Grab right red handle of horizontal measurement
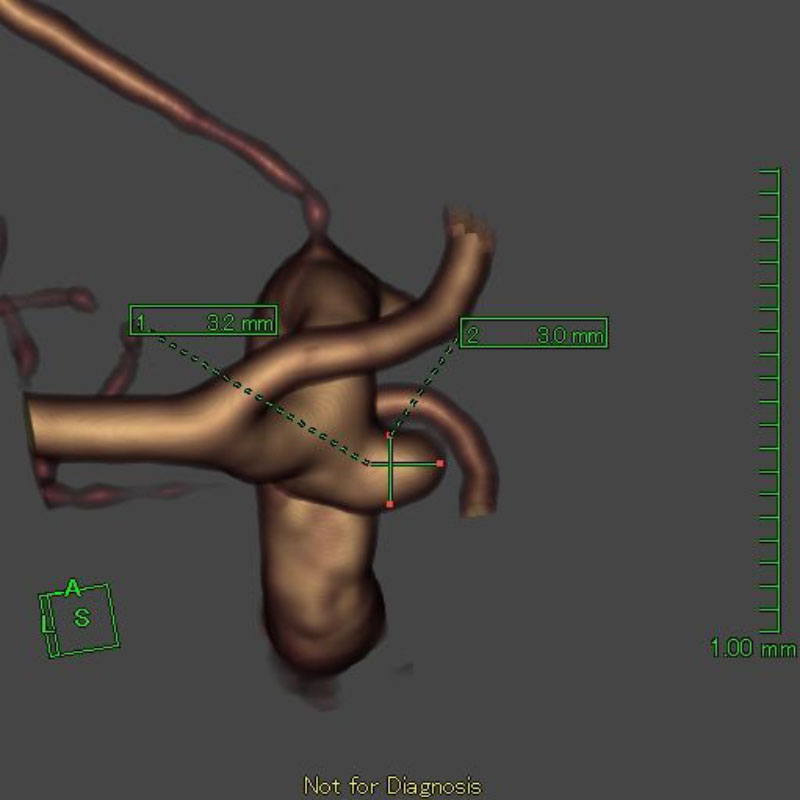 pyautogui.click(x=440, y=464)
